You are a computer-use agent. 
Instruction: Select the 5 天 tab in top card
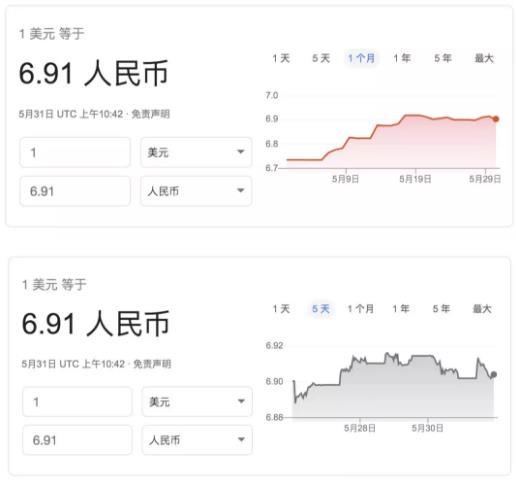[321, 58]
